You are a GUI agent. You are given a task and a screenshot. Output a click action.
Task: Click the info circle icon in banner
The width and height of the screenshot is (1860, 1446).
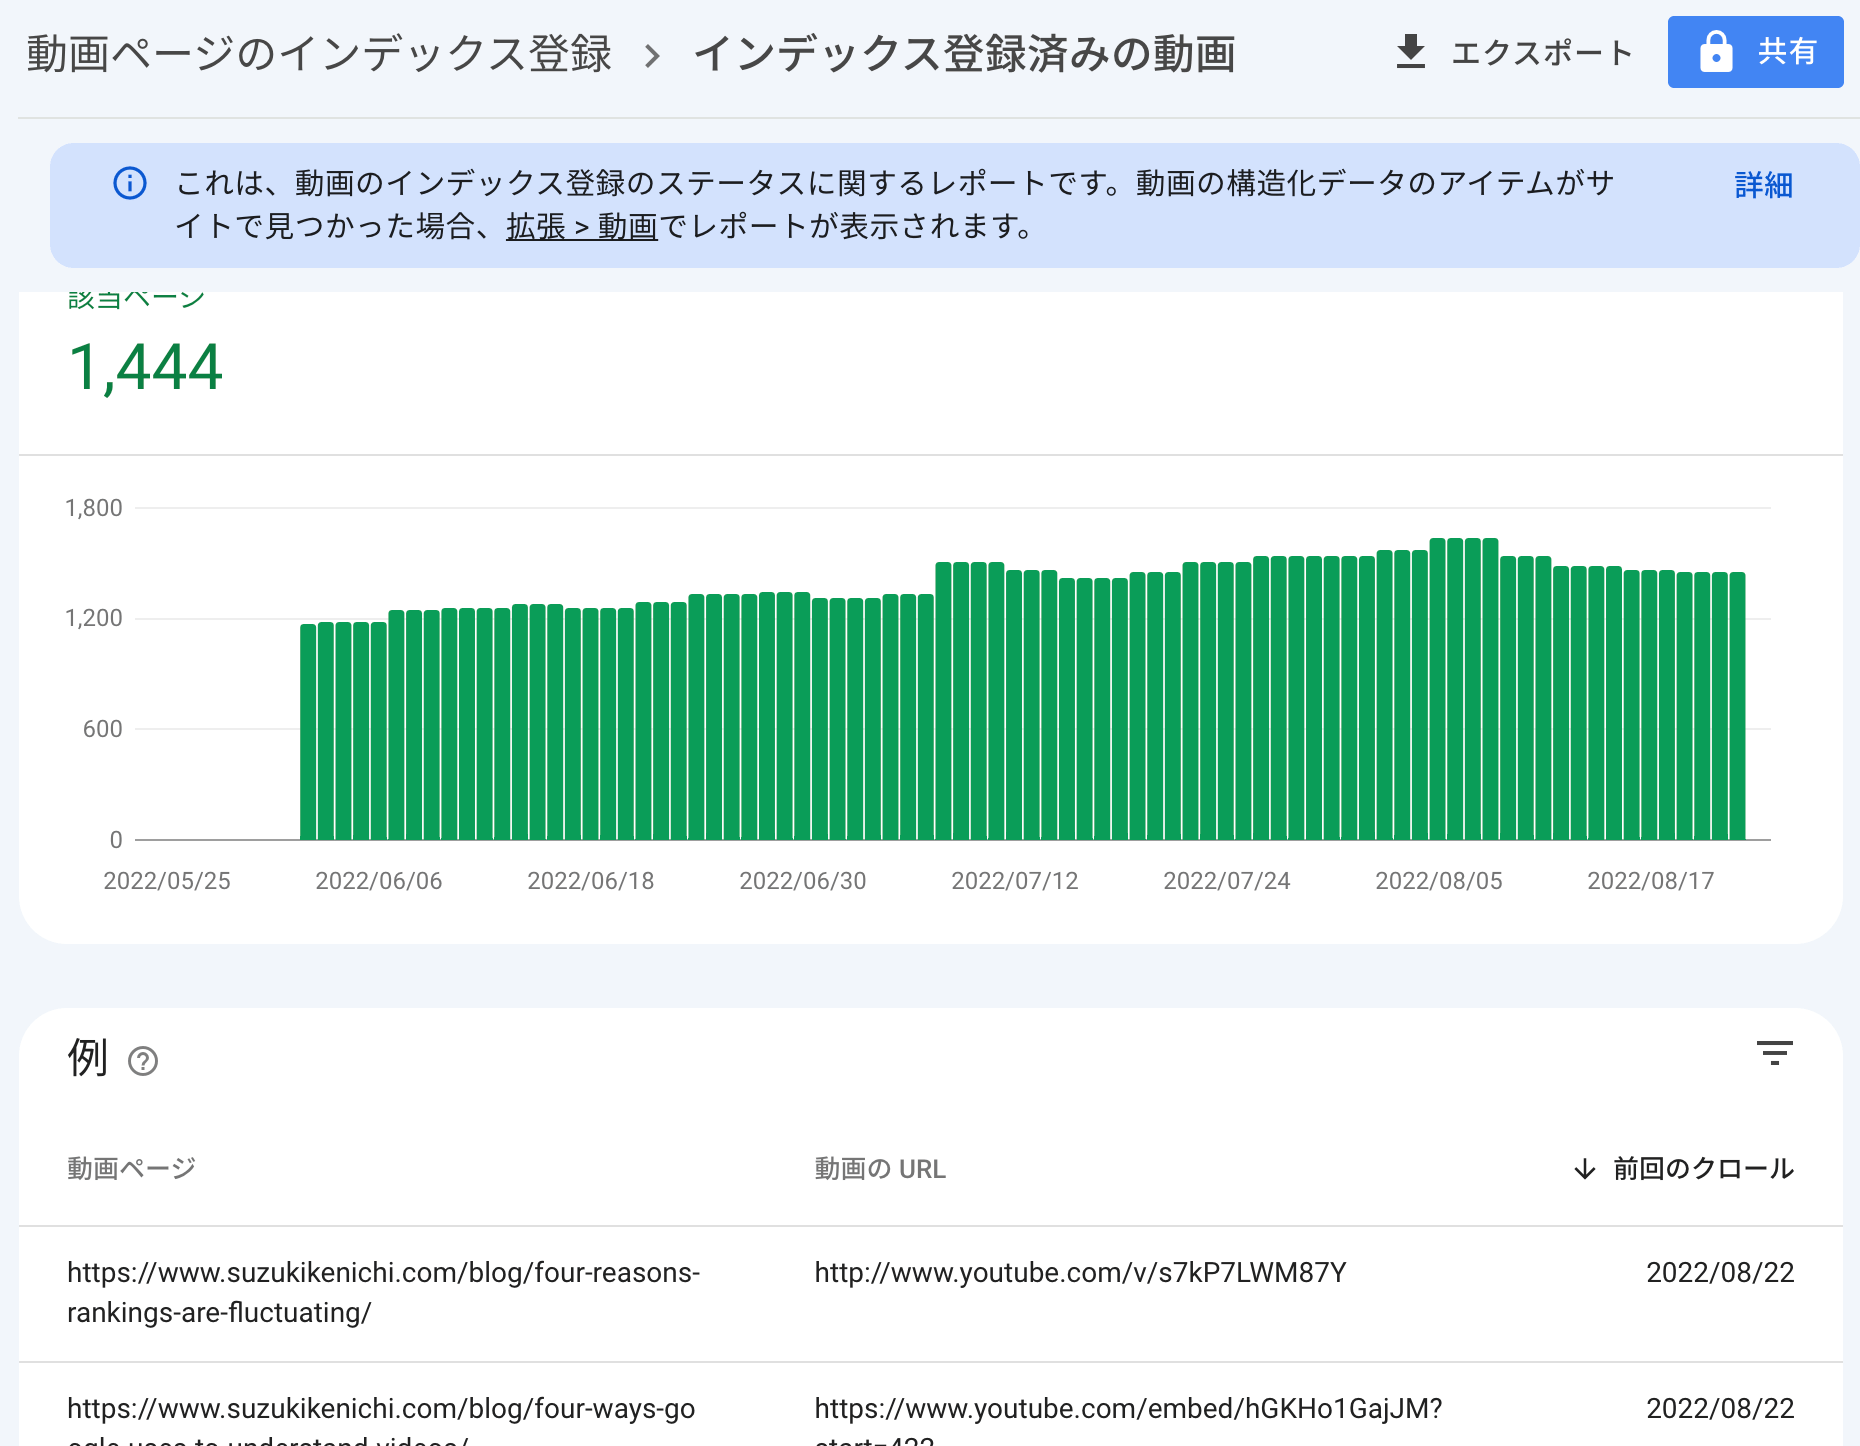(x=130, y=183)
